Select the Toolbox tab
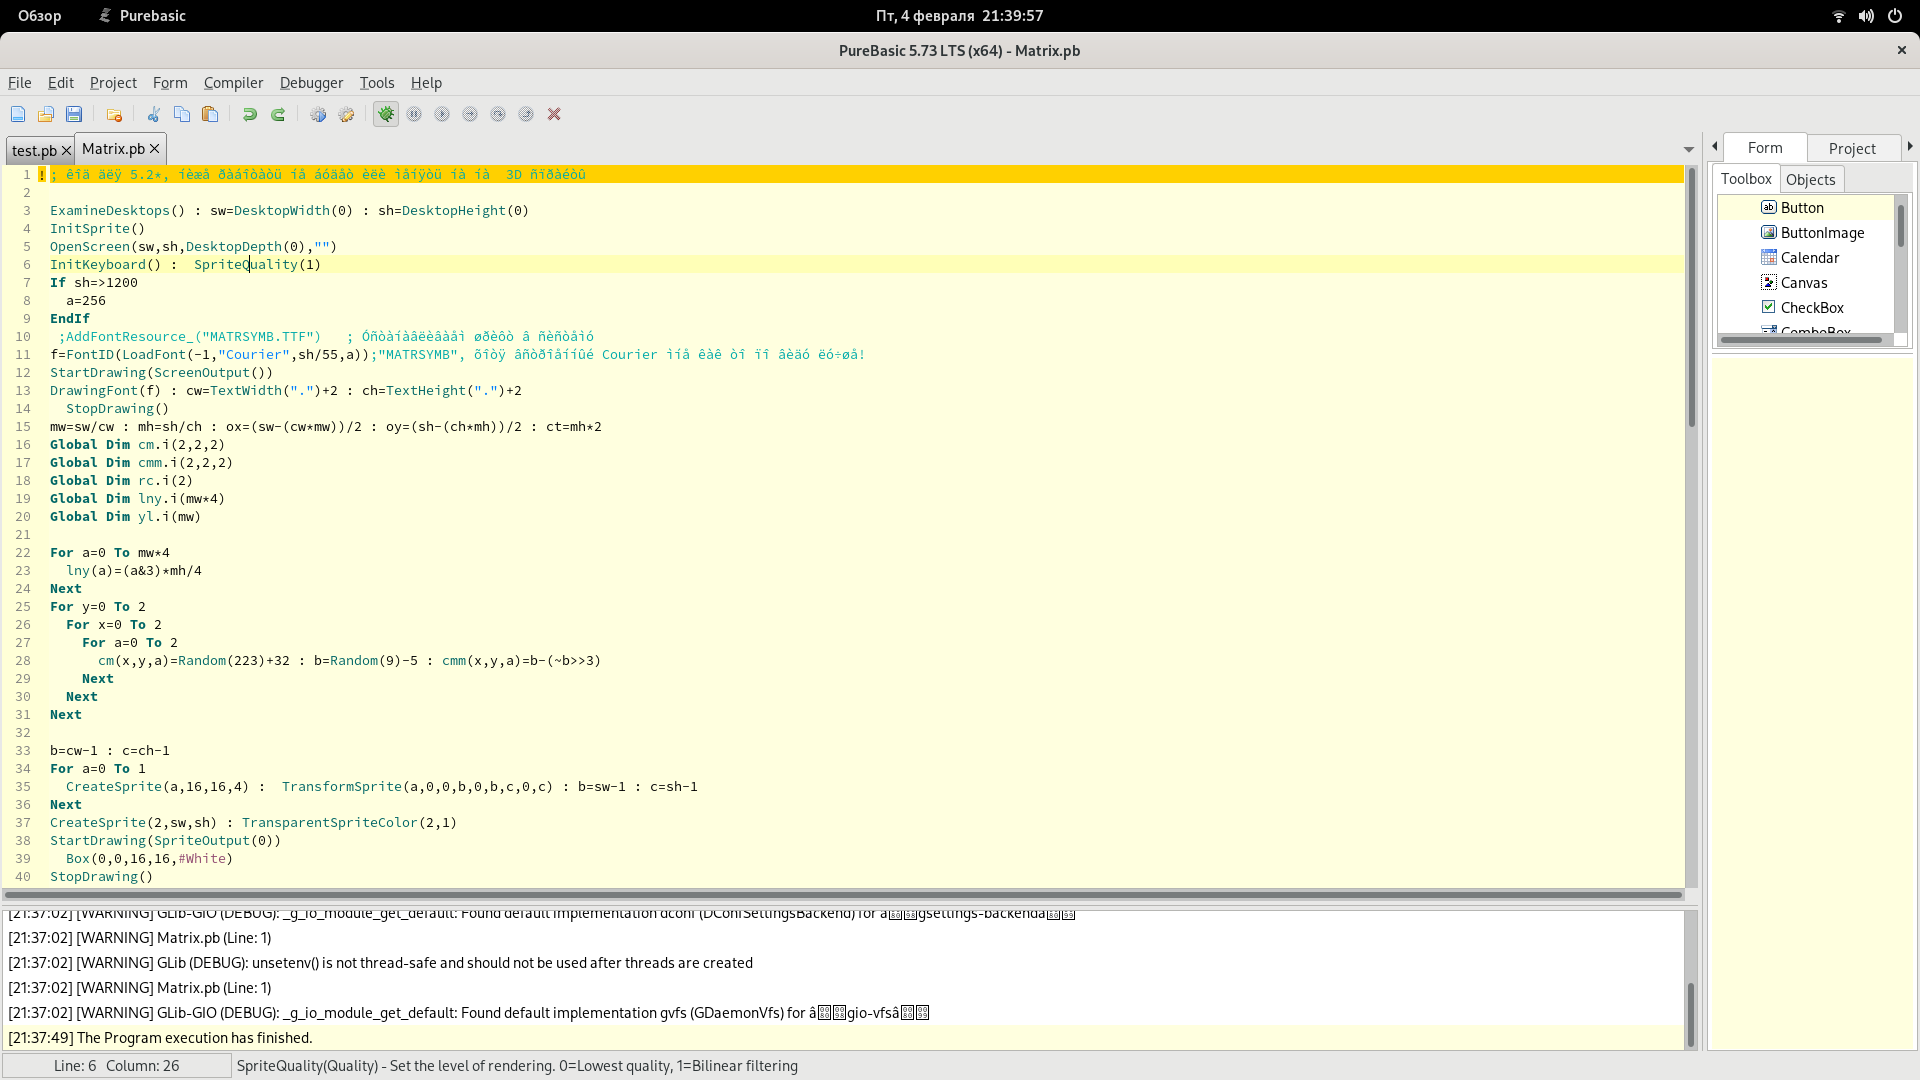Screen dimensions: 1920x1080 click(1746, 179)
